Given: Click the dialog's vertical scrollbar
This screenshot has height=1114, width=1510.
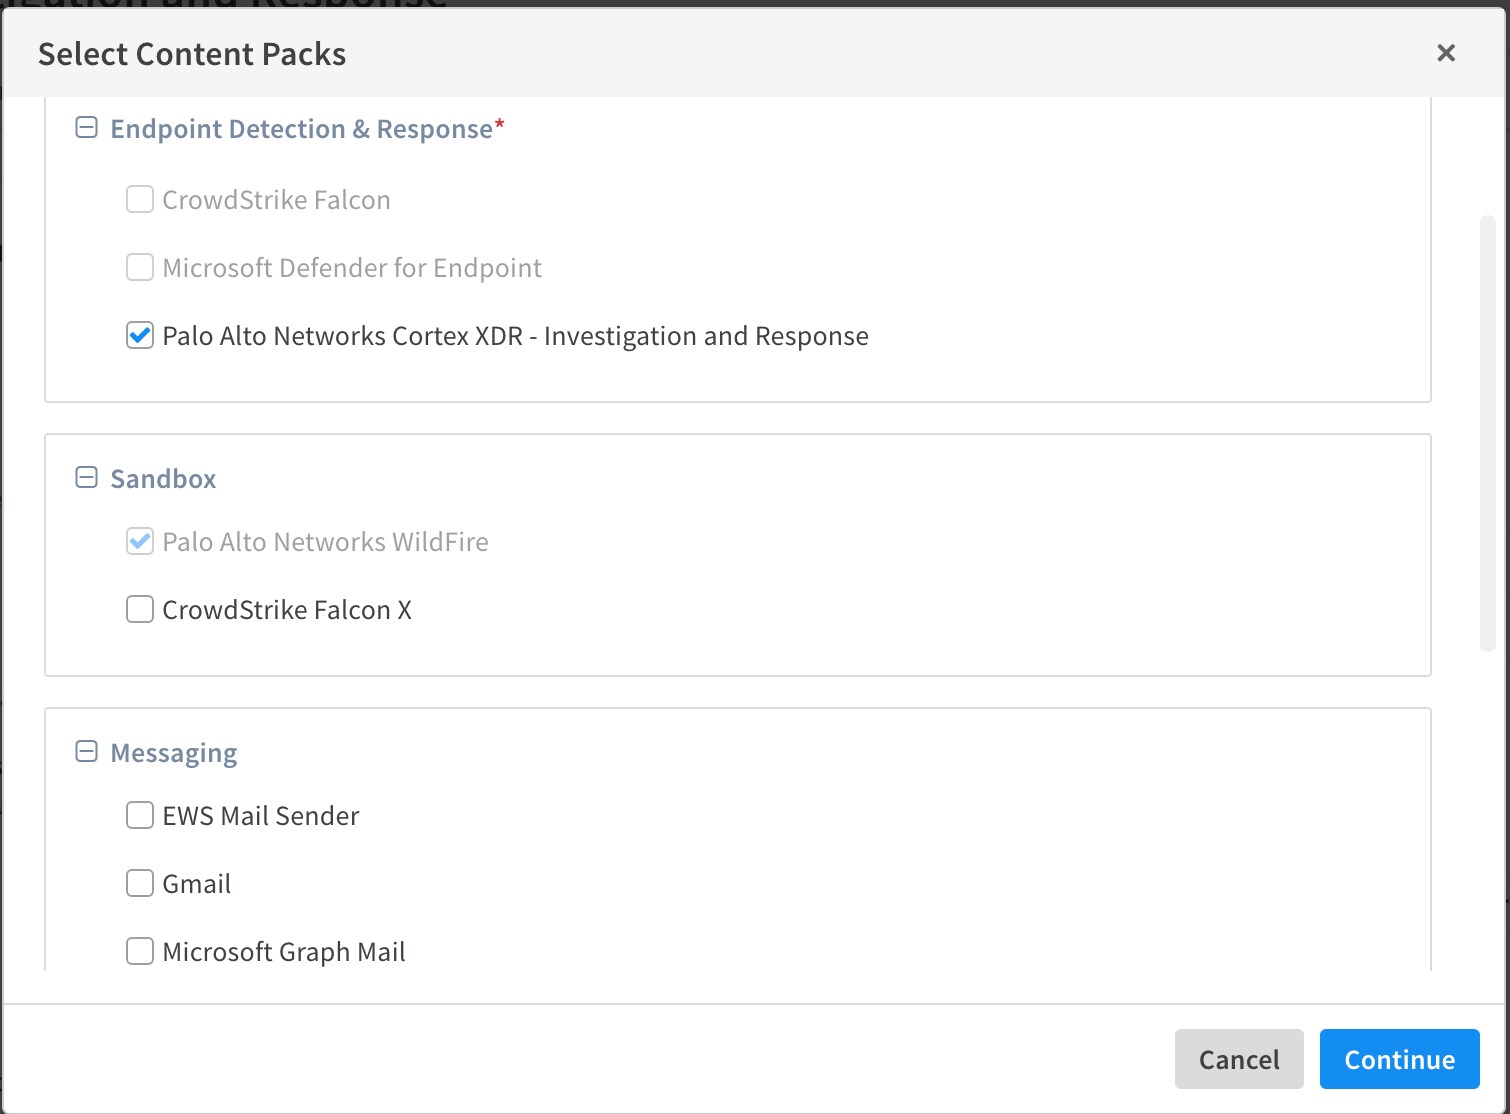Looking at the screenshot, I should pos(1487,432).
